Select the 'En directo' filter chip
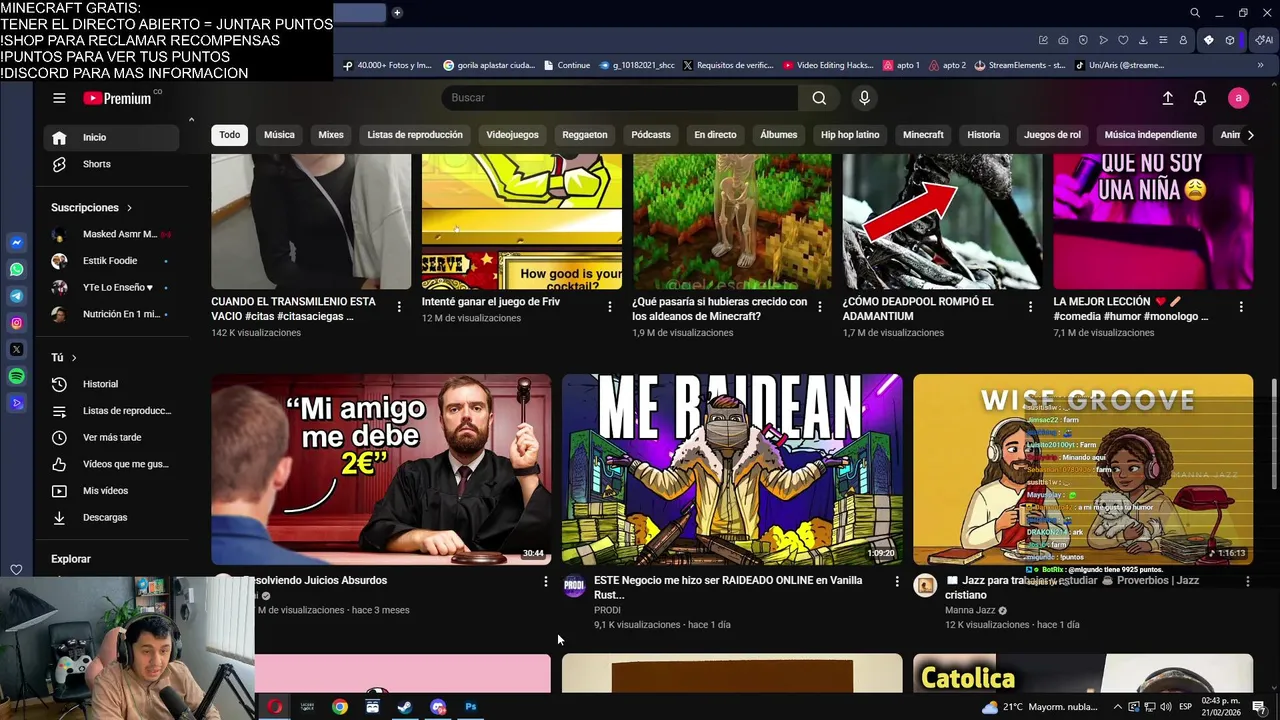Screen dimensions: 1280x720 (715, 135)
